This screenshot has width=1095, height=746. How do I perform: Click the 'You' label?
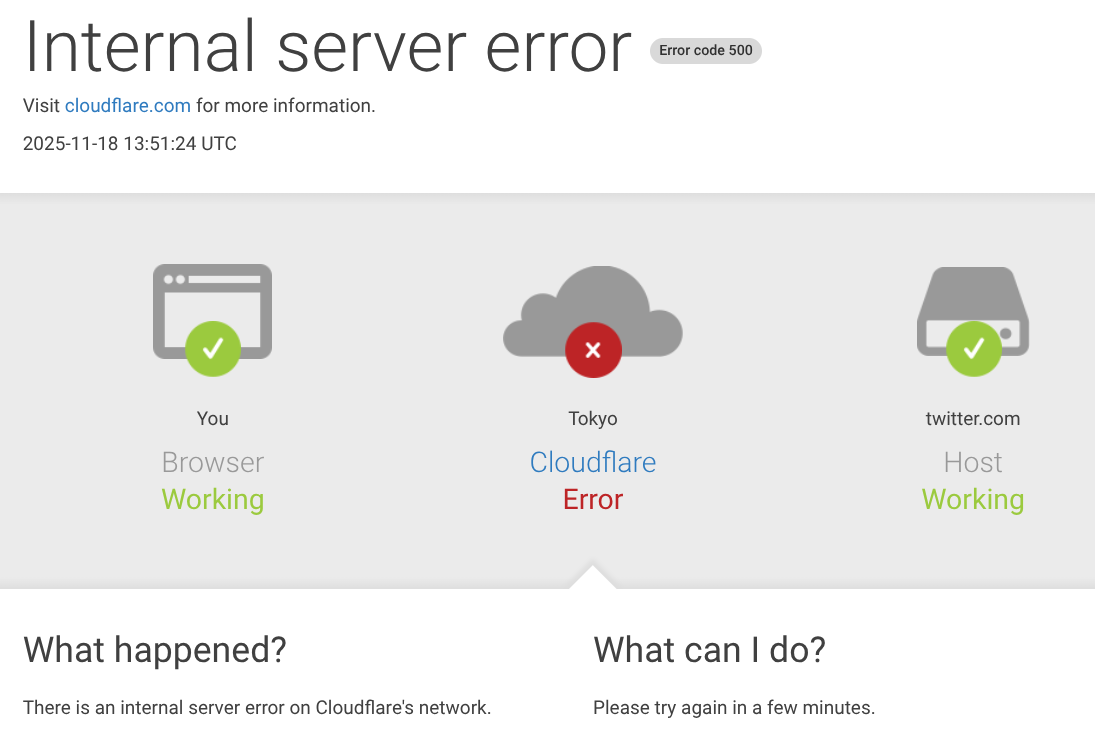(x=212, y=418)
